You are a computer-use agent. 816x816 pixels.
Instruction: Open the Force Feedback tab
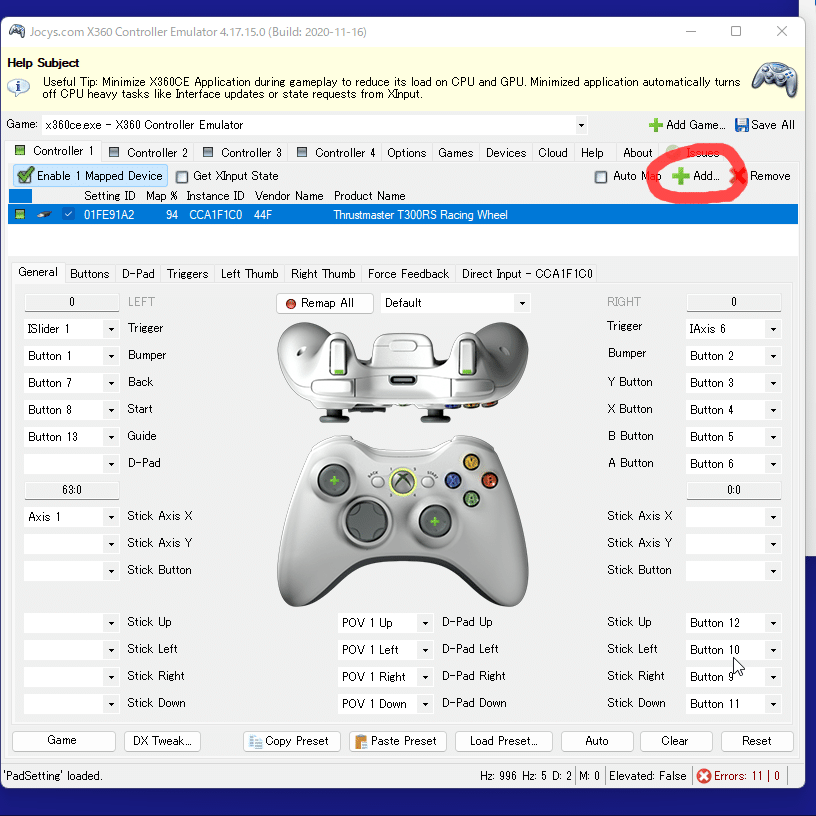coord(409,274)
